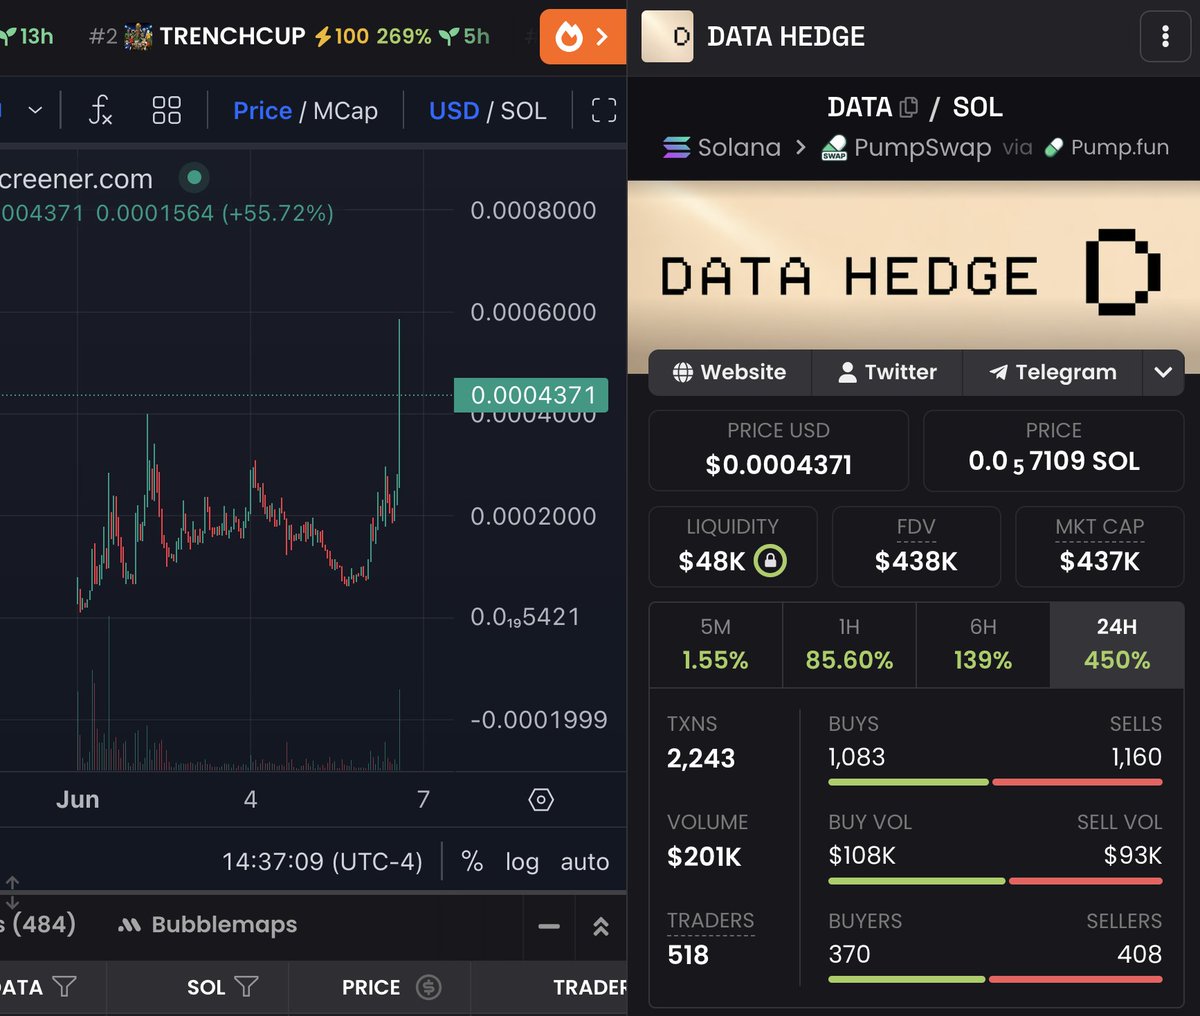Viewport: 1200px width, 1016px height.
Task: Select the 6H timeframe tab
Action: click(983, 645)
